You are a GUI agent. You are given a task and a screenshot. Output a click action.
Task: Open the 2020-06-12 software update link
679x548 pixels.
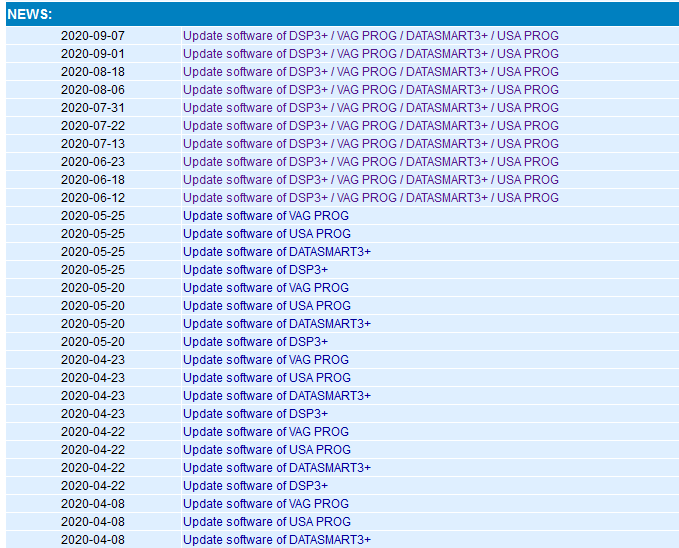371,198
